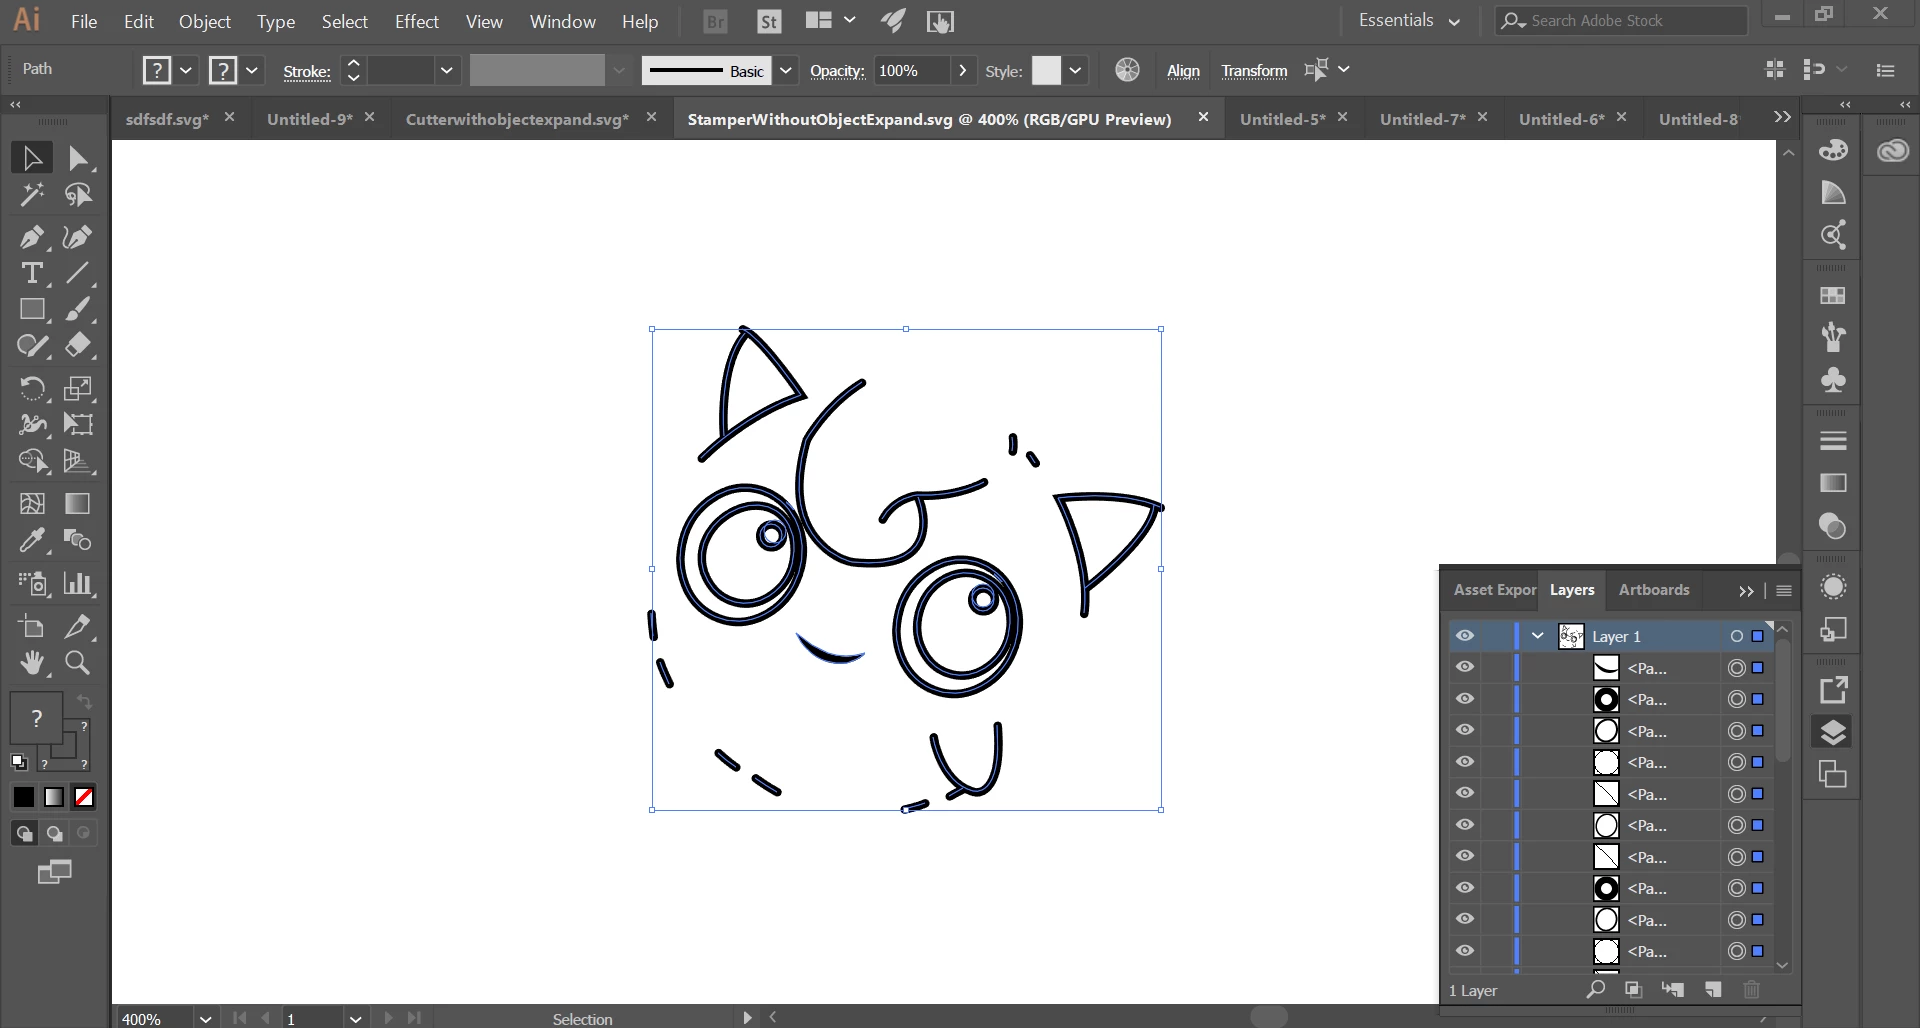
Task: Choose the Eraser tool
Action: click(x=78, y=346)
